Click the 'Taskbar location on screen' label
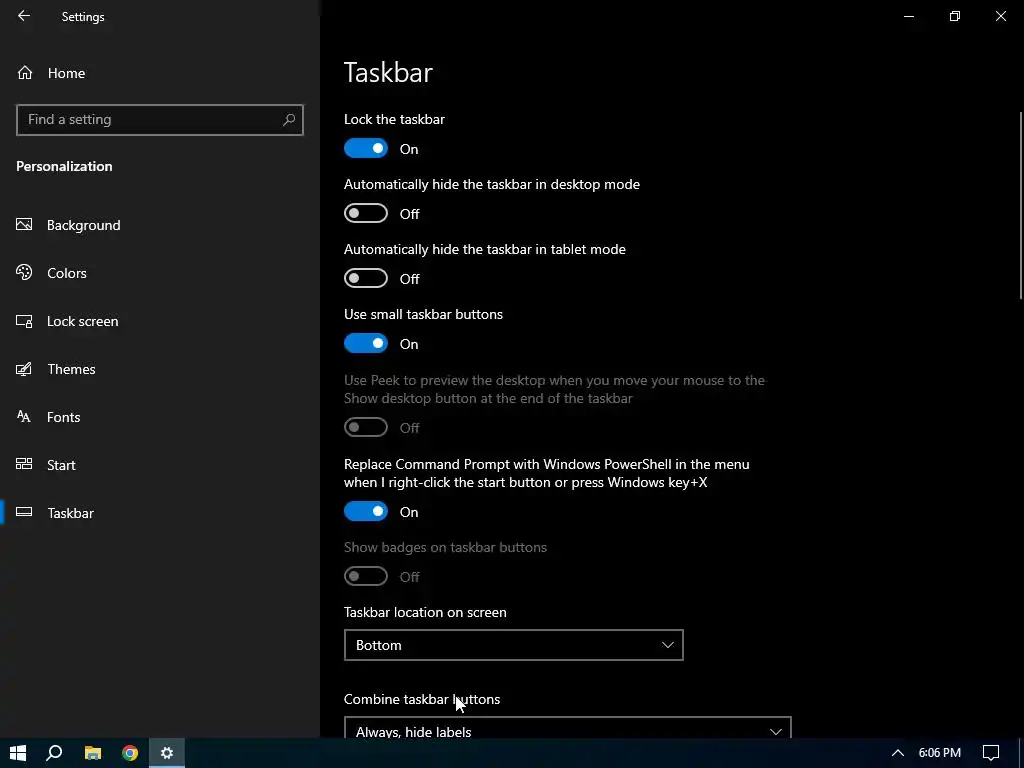1024x768 pixels. pyautogui.click(x=425, y=612)
